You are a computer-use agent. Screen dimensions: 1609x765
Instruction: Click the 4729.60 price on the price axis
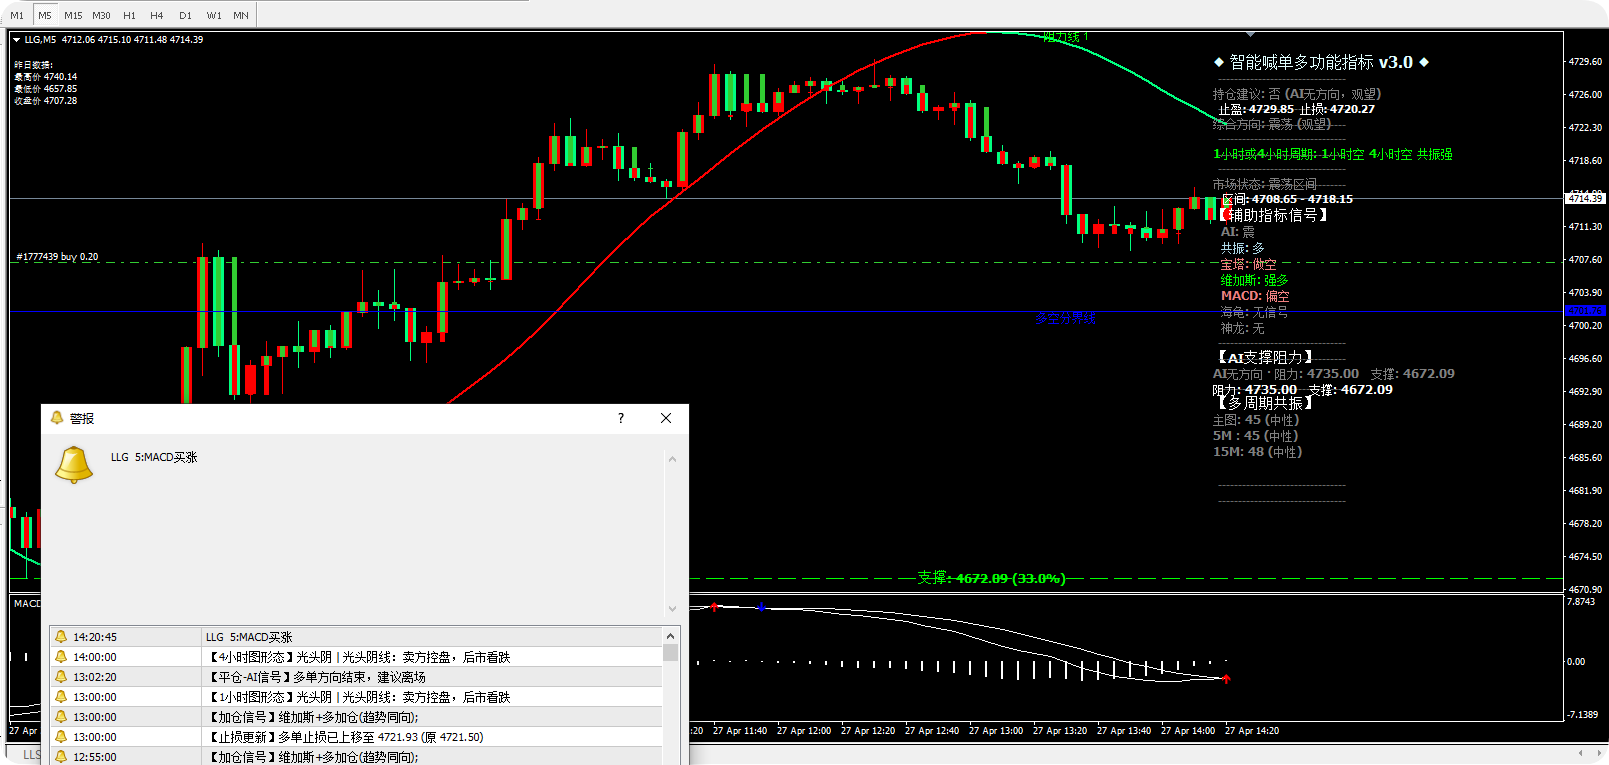tap(1585, 62)
